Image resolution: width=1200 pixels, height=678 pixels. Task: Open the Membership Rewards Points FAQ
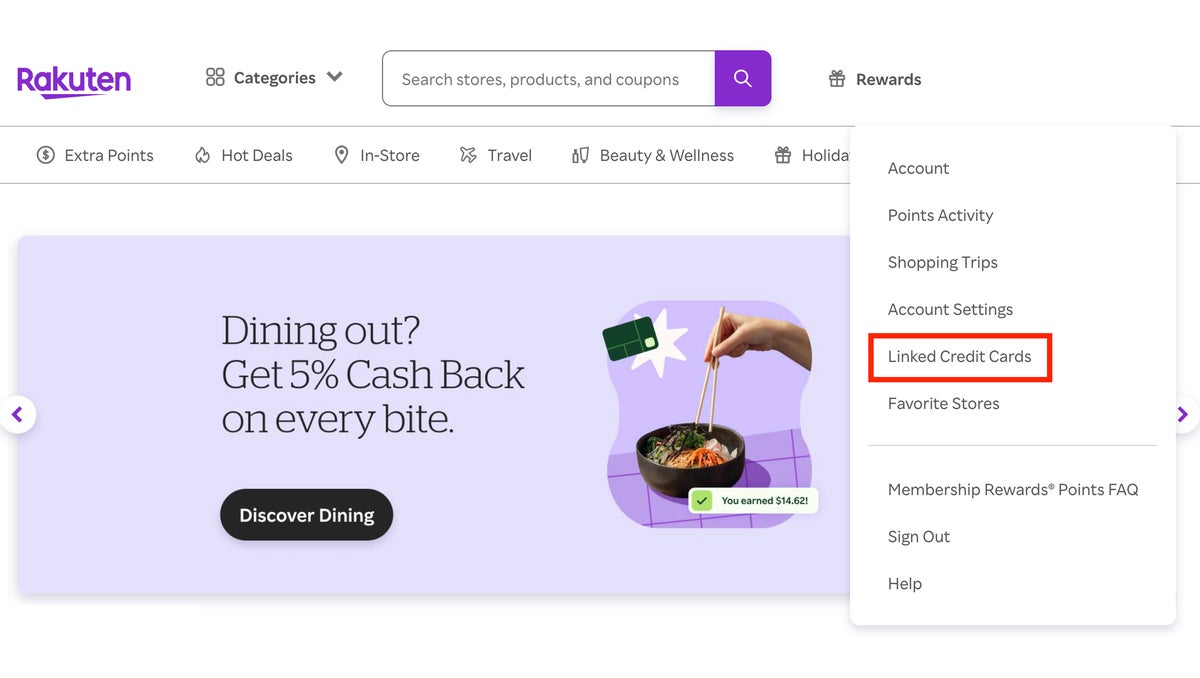[1013, 489]
